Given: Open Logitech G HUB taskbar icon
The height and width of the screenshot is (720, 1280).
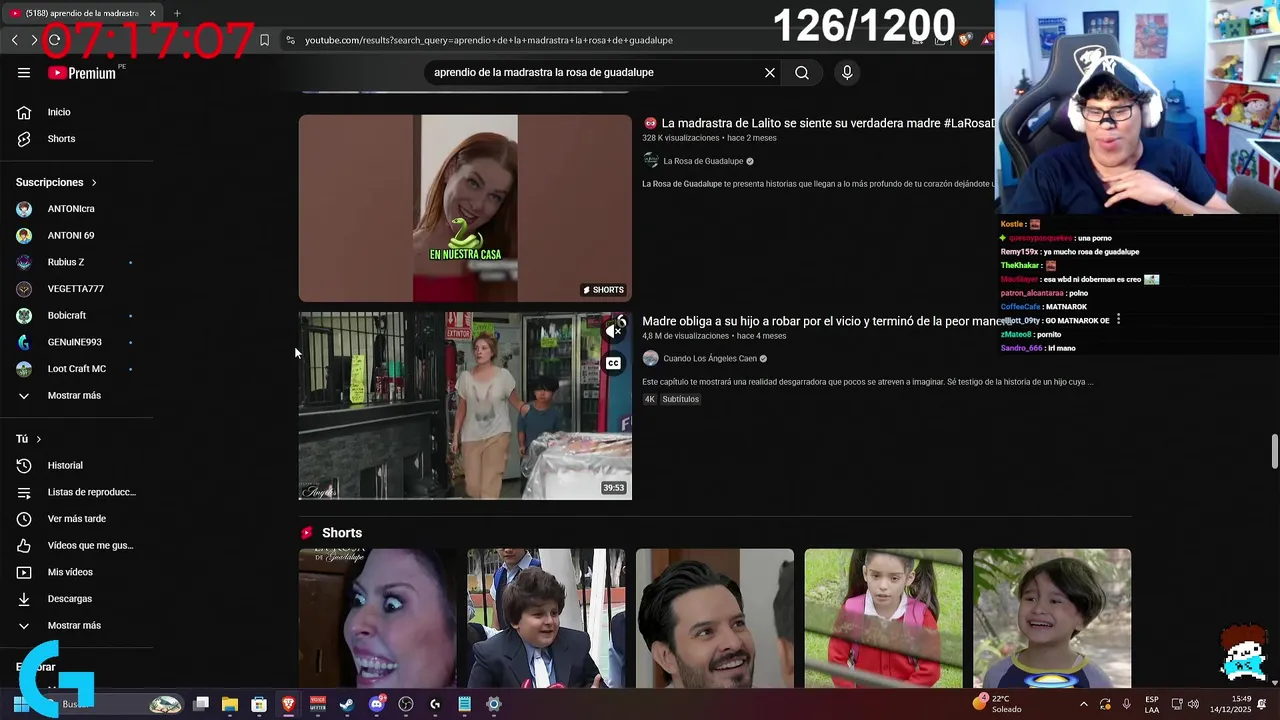Looking at the screenshot, I should (435, 704).
